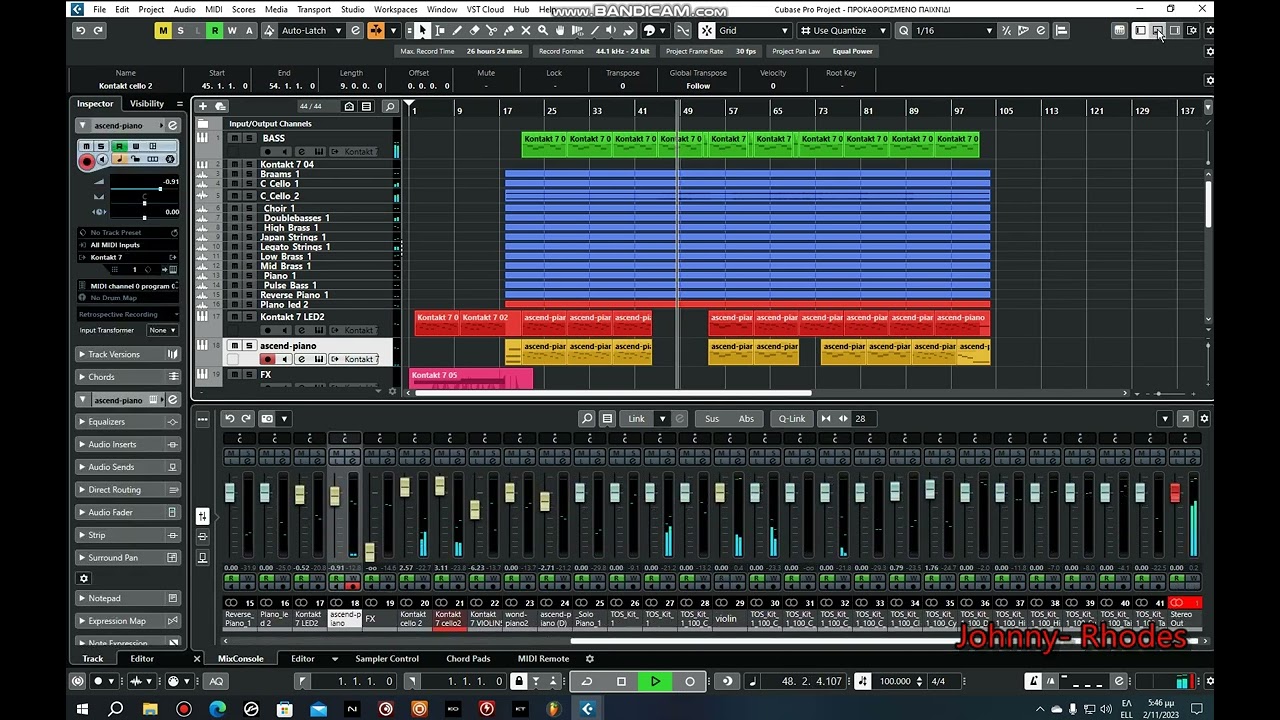The height and width of the screenshot is (720, 1280).
Task: Select the Range Selection tool
Action: click(x=440, y=31)
